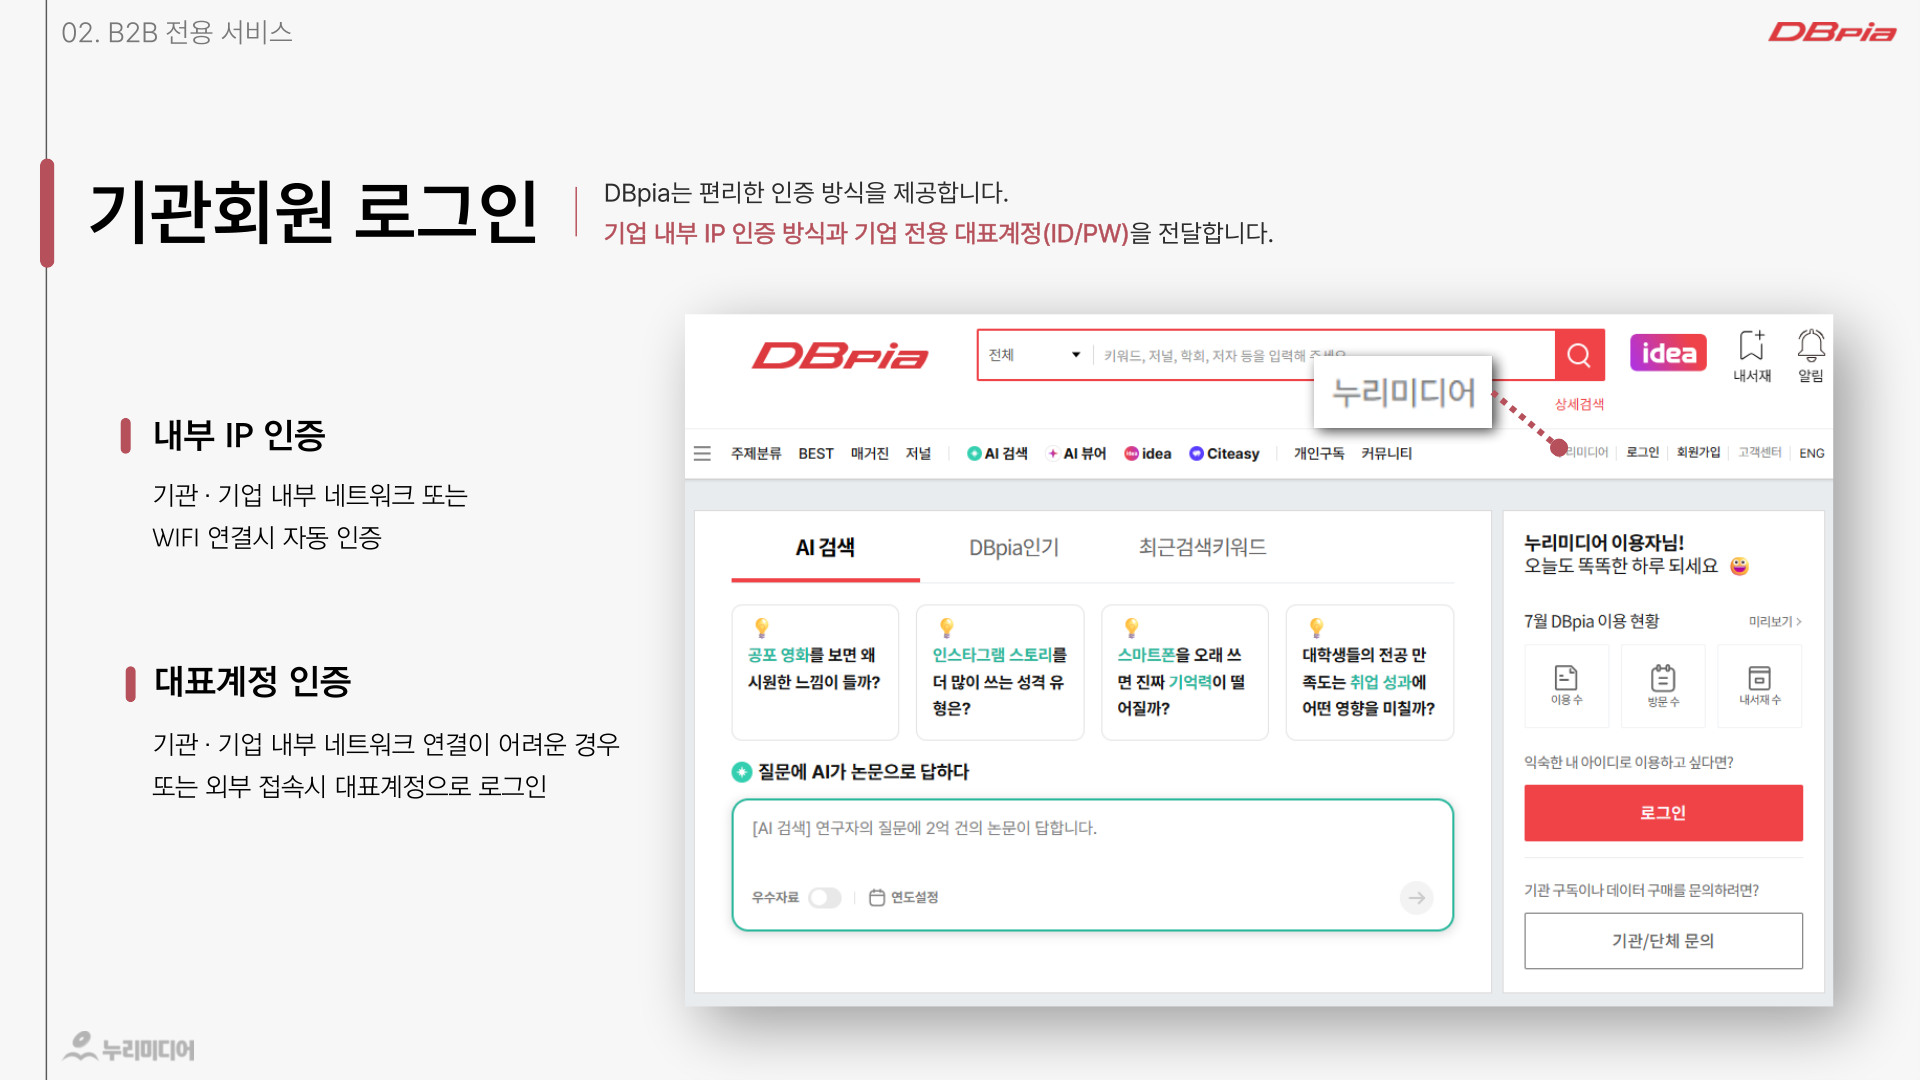Submit AI question with arrow button
1920x1080 pixels.
pos(1416,898)
